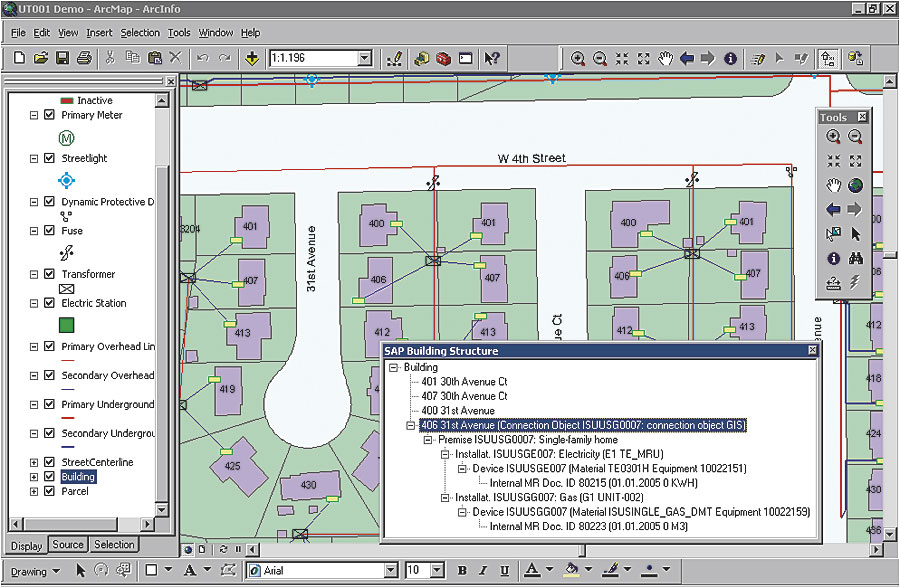Click the Print icon in toolbar
This screenshot has width=900, height=588.
coord(84,59)
